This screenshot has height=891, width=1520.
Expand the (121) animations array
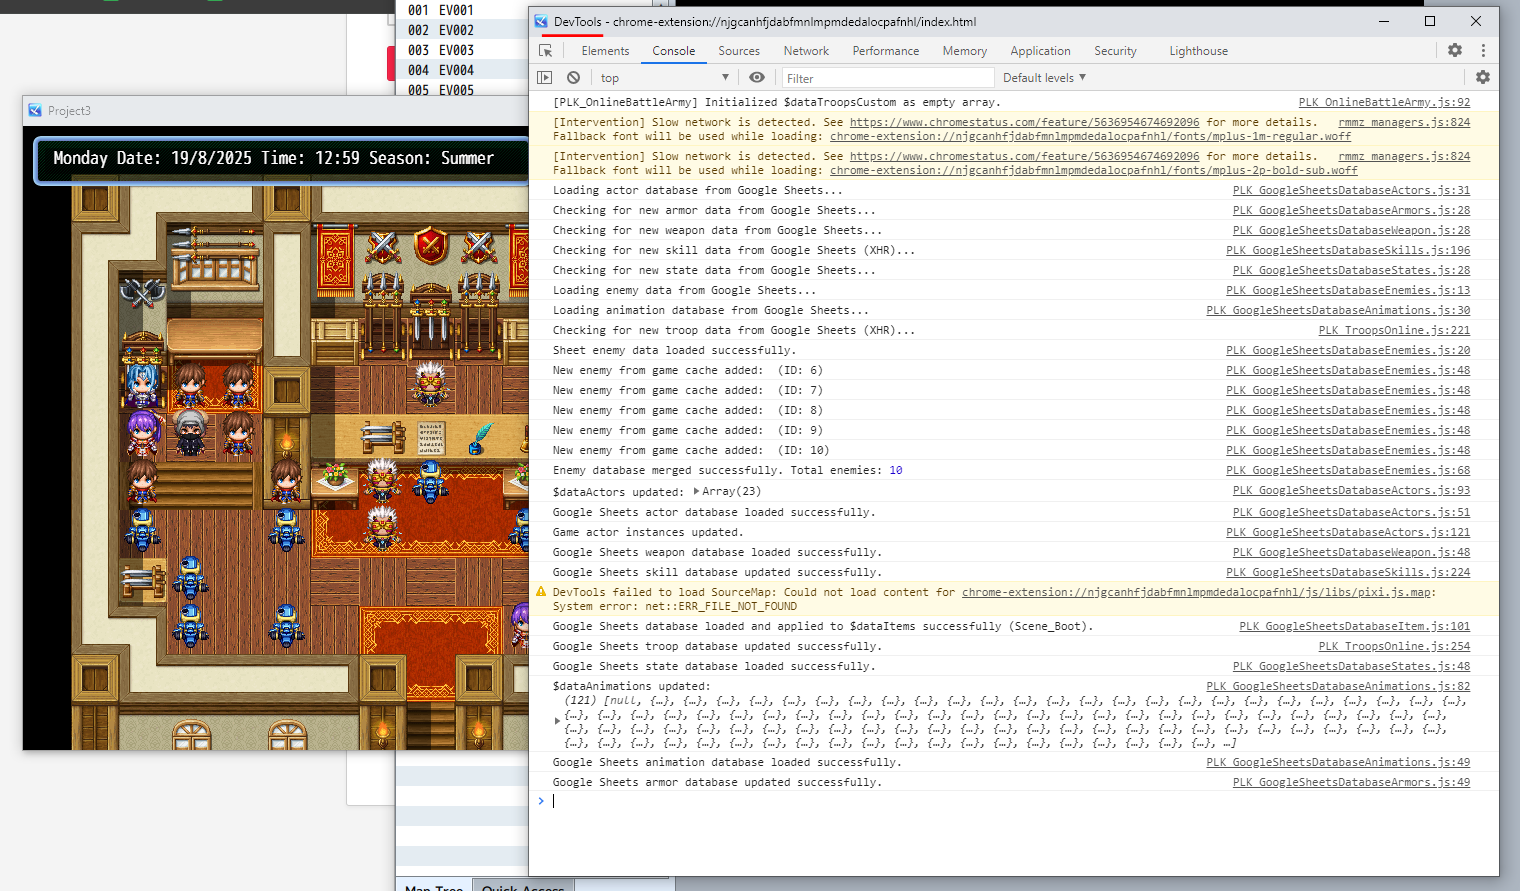[x=557, y=721]
